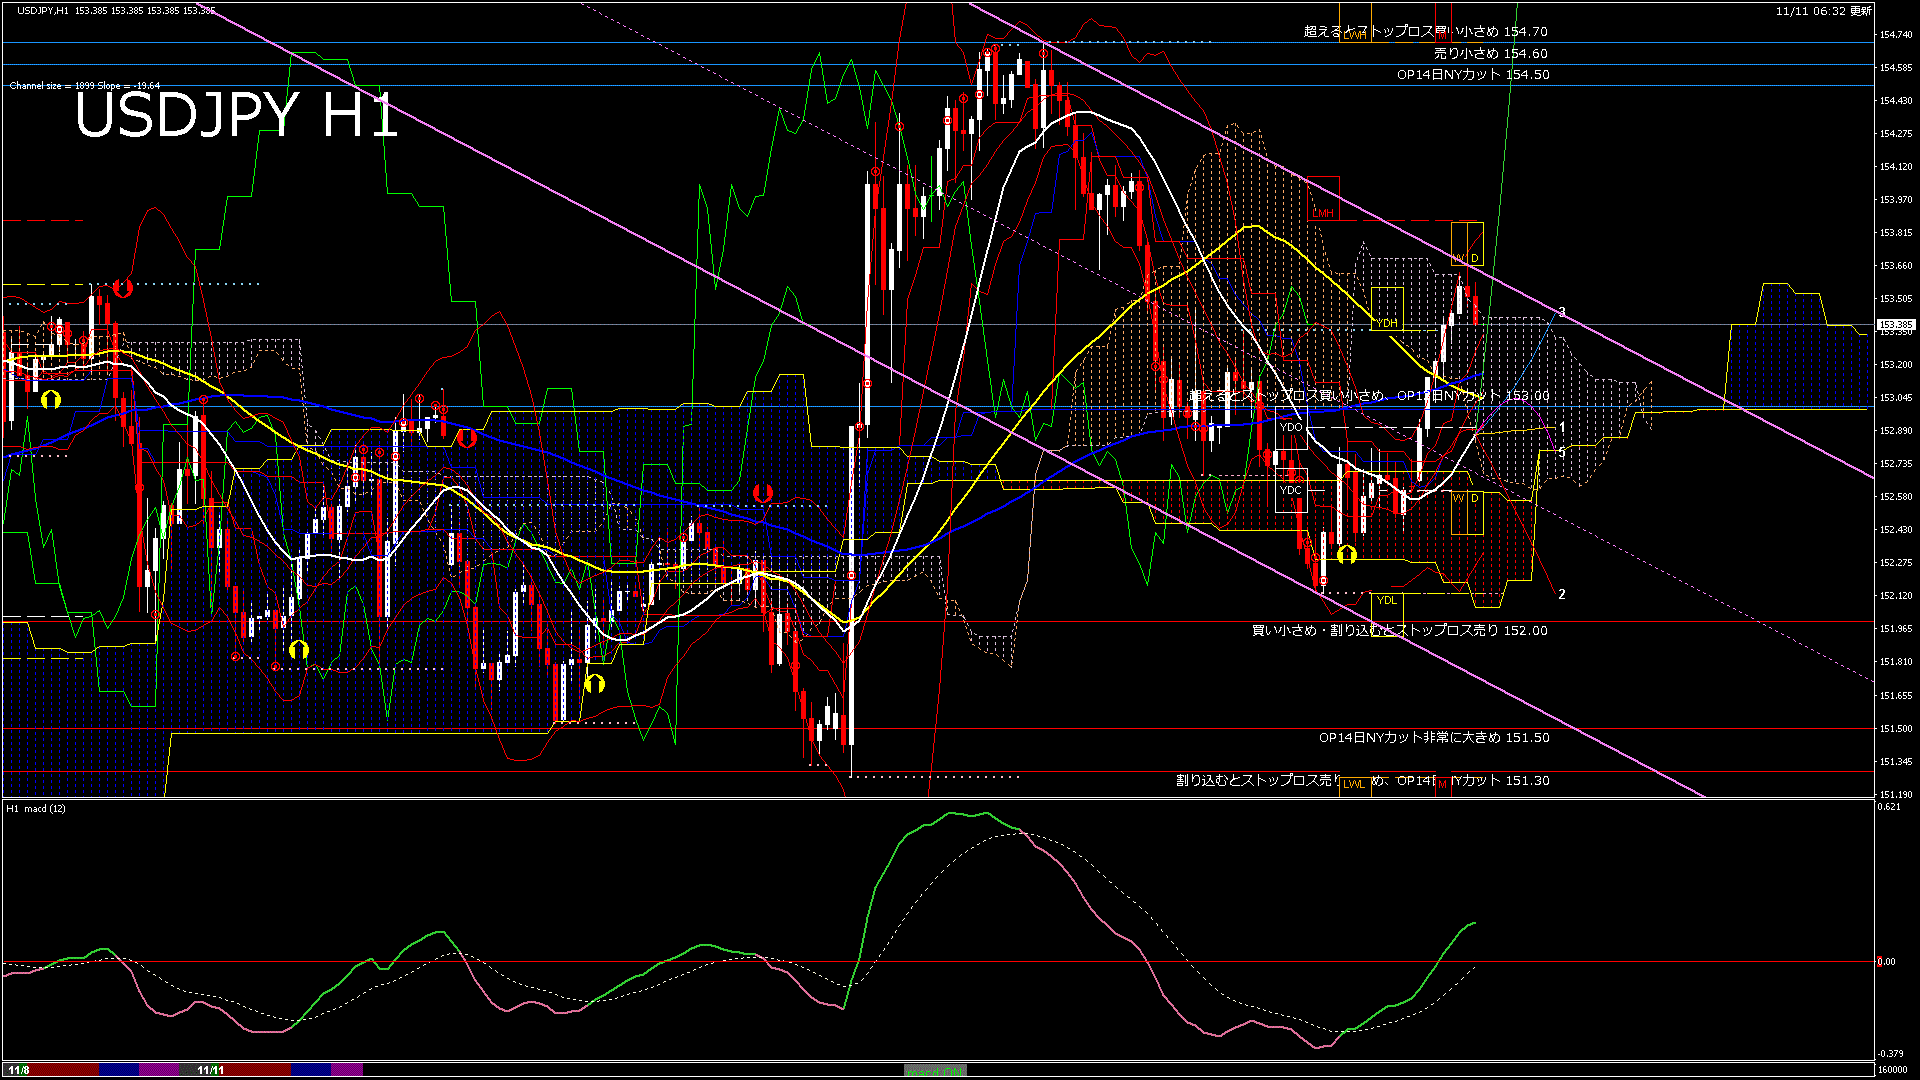Click the OP 154.50 NY cut label
This screenshot has width=1920, height=1080.
tap(1473, 75)
